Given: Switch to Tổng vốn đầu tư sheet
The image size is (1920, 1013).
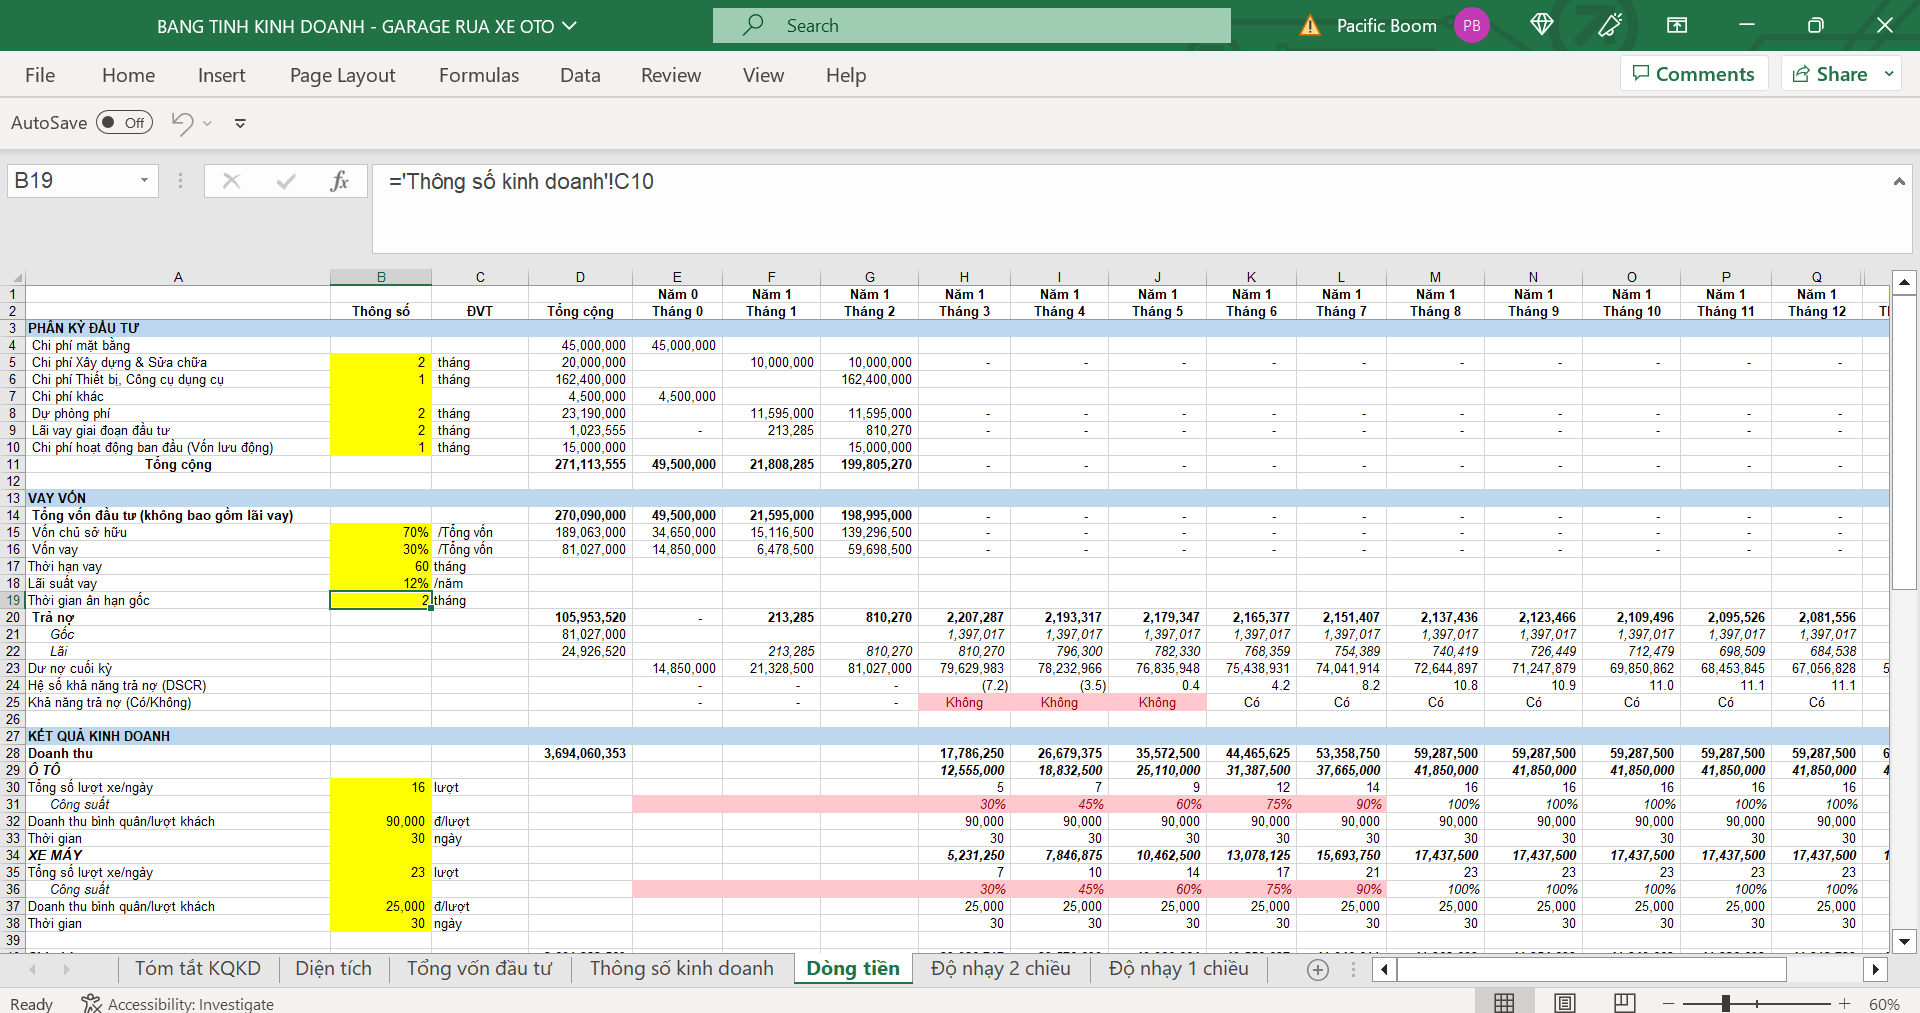Looking at the screenshot, I should pyautogui.click(x=479, y=968).
